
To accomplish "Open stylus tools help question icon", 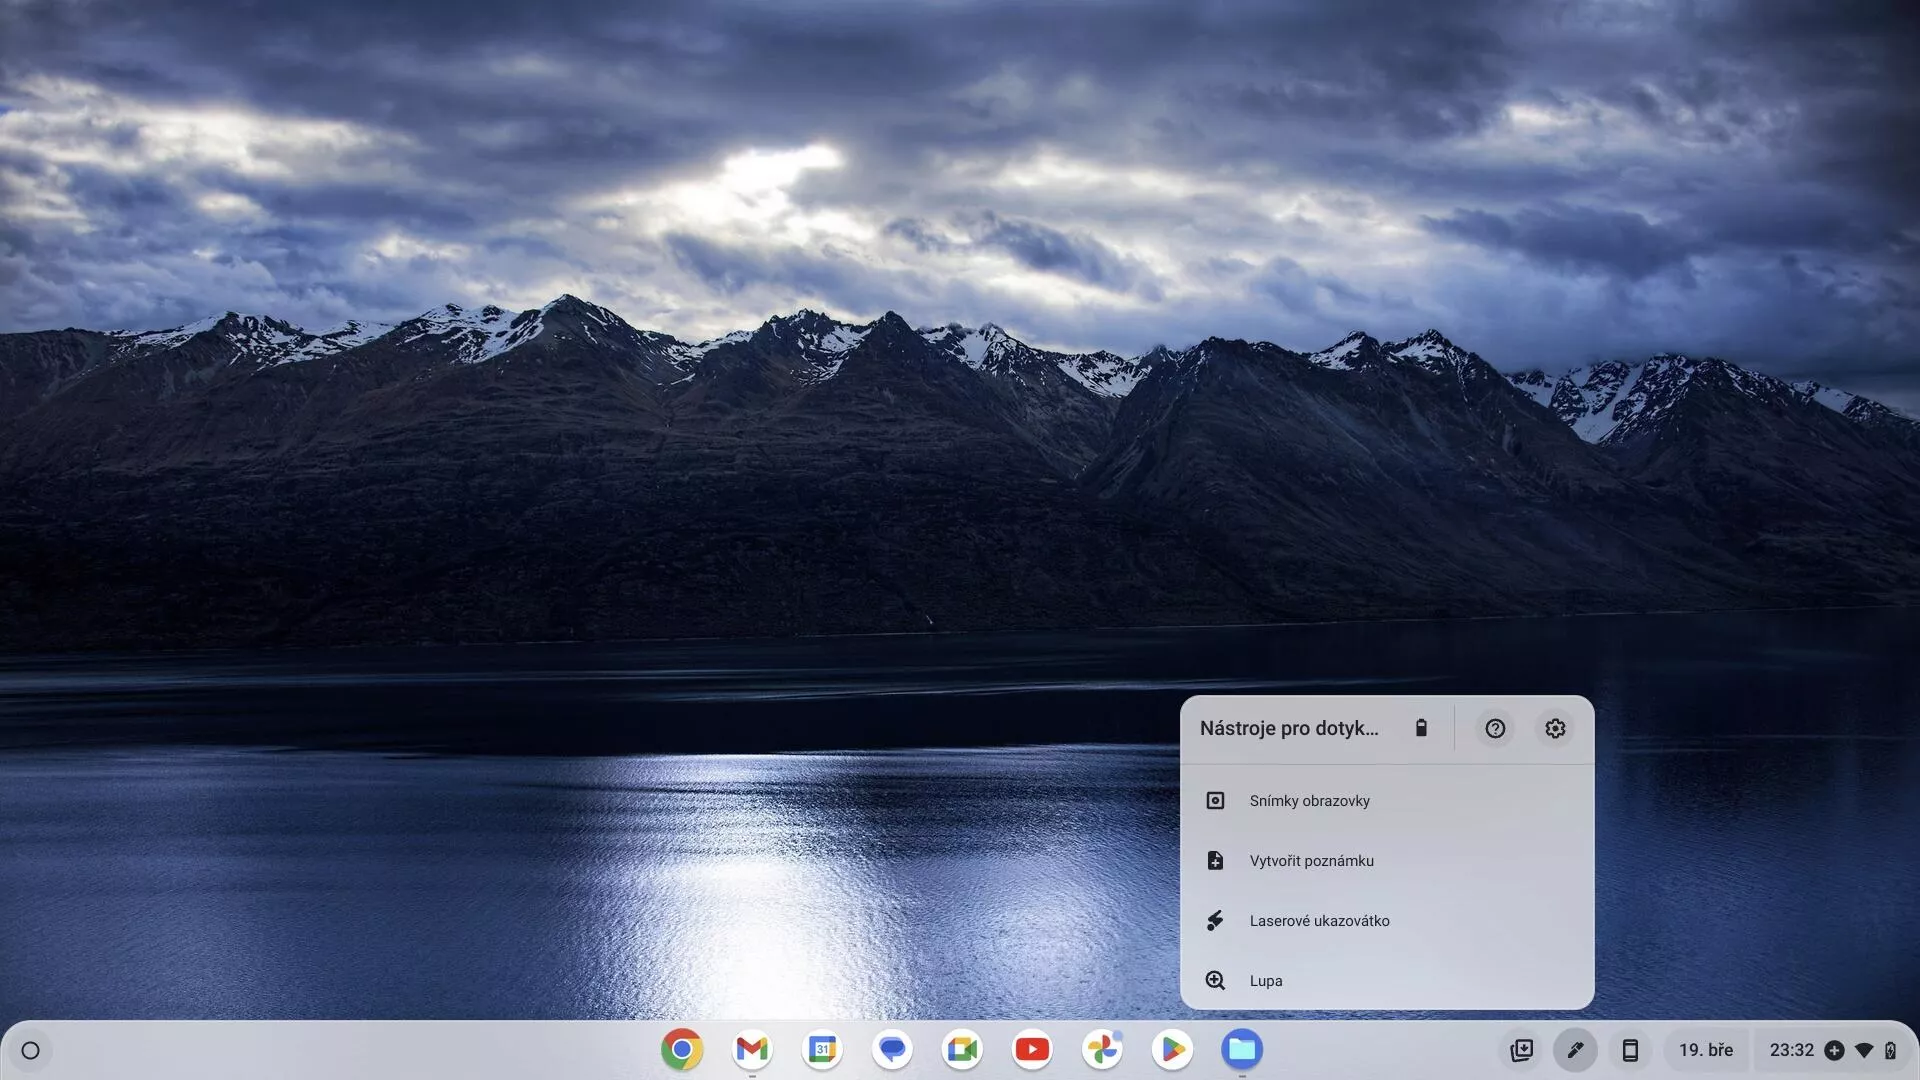I will [x=1495, y=729].
